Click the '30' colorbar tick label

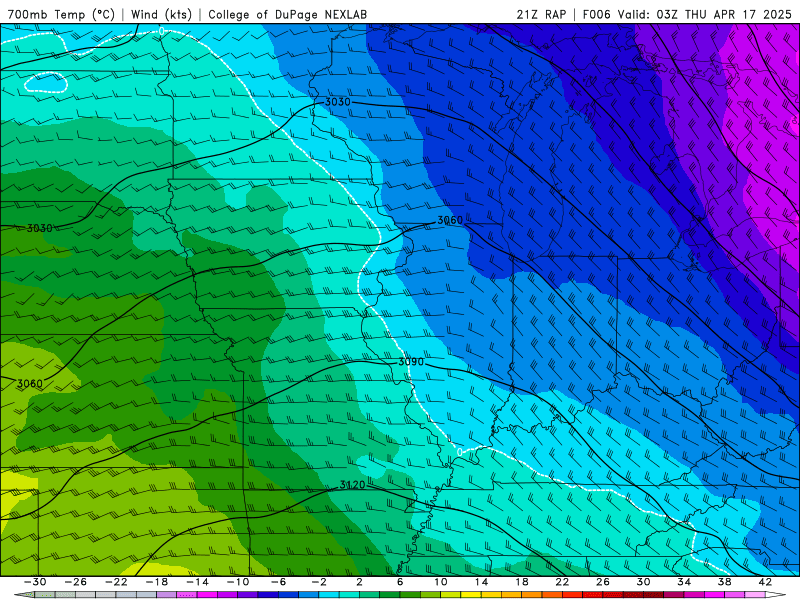click(x=643, y=582)
